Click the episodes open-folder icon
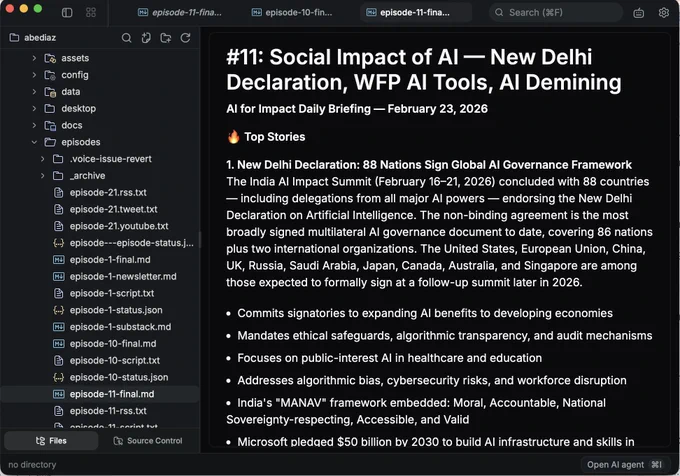The height and width of the screenshot is (476, 680). coord(50,142)
